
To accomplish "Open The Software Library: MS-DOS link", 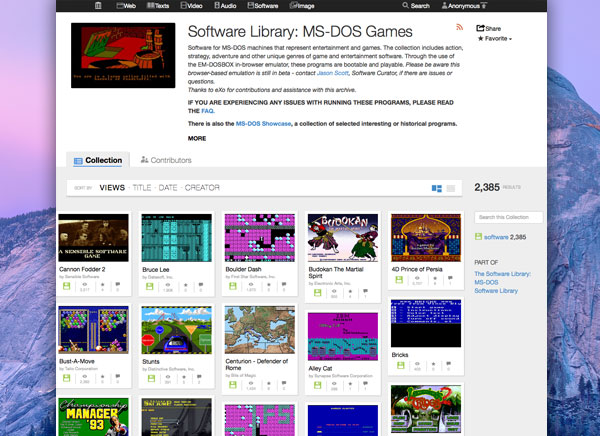I will [502, 278].
